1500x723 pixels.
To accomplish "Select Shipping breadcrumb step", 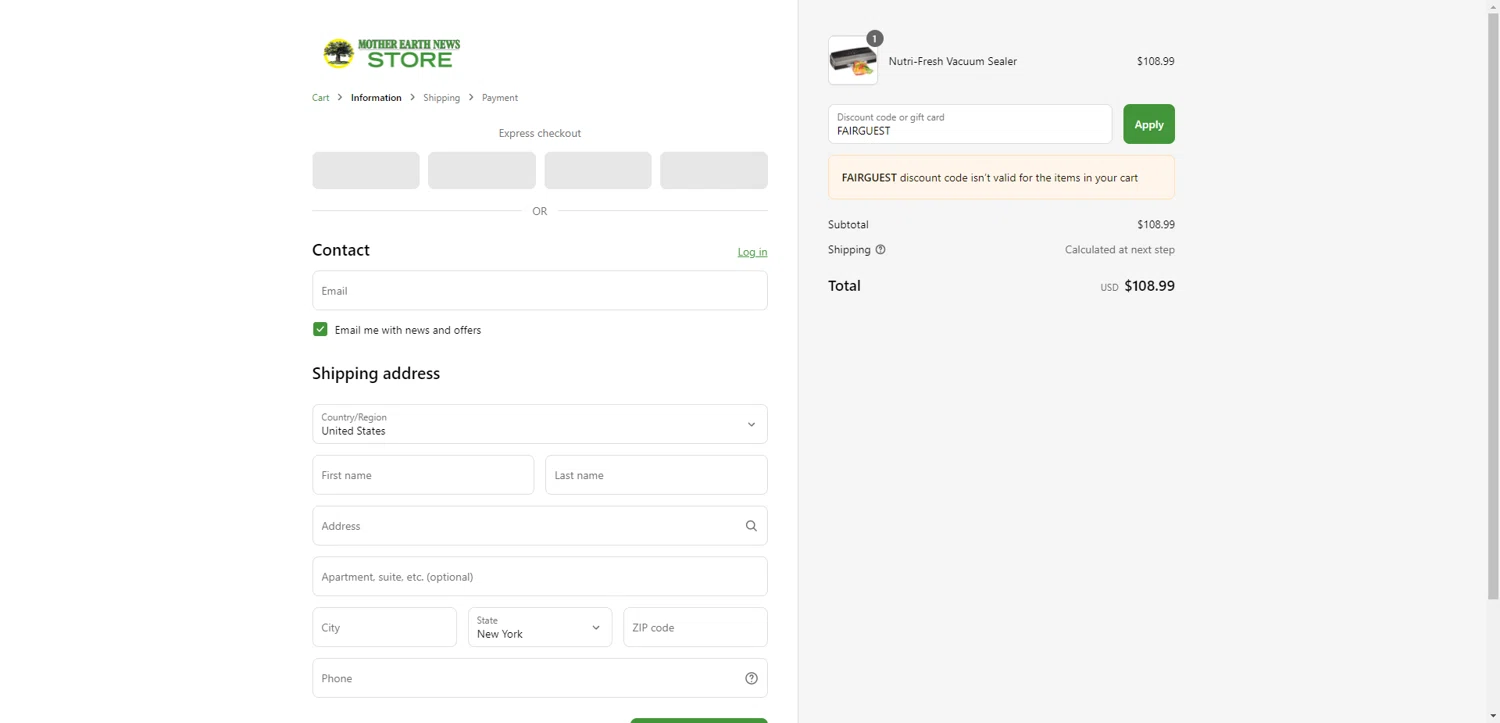I will pyautogui.click(x=441, y=98).
